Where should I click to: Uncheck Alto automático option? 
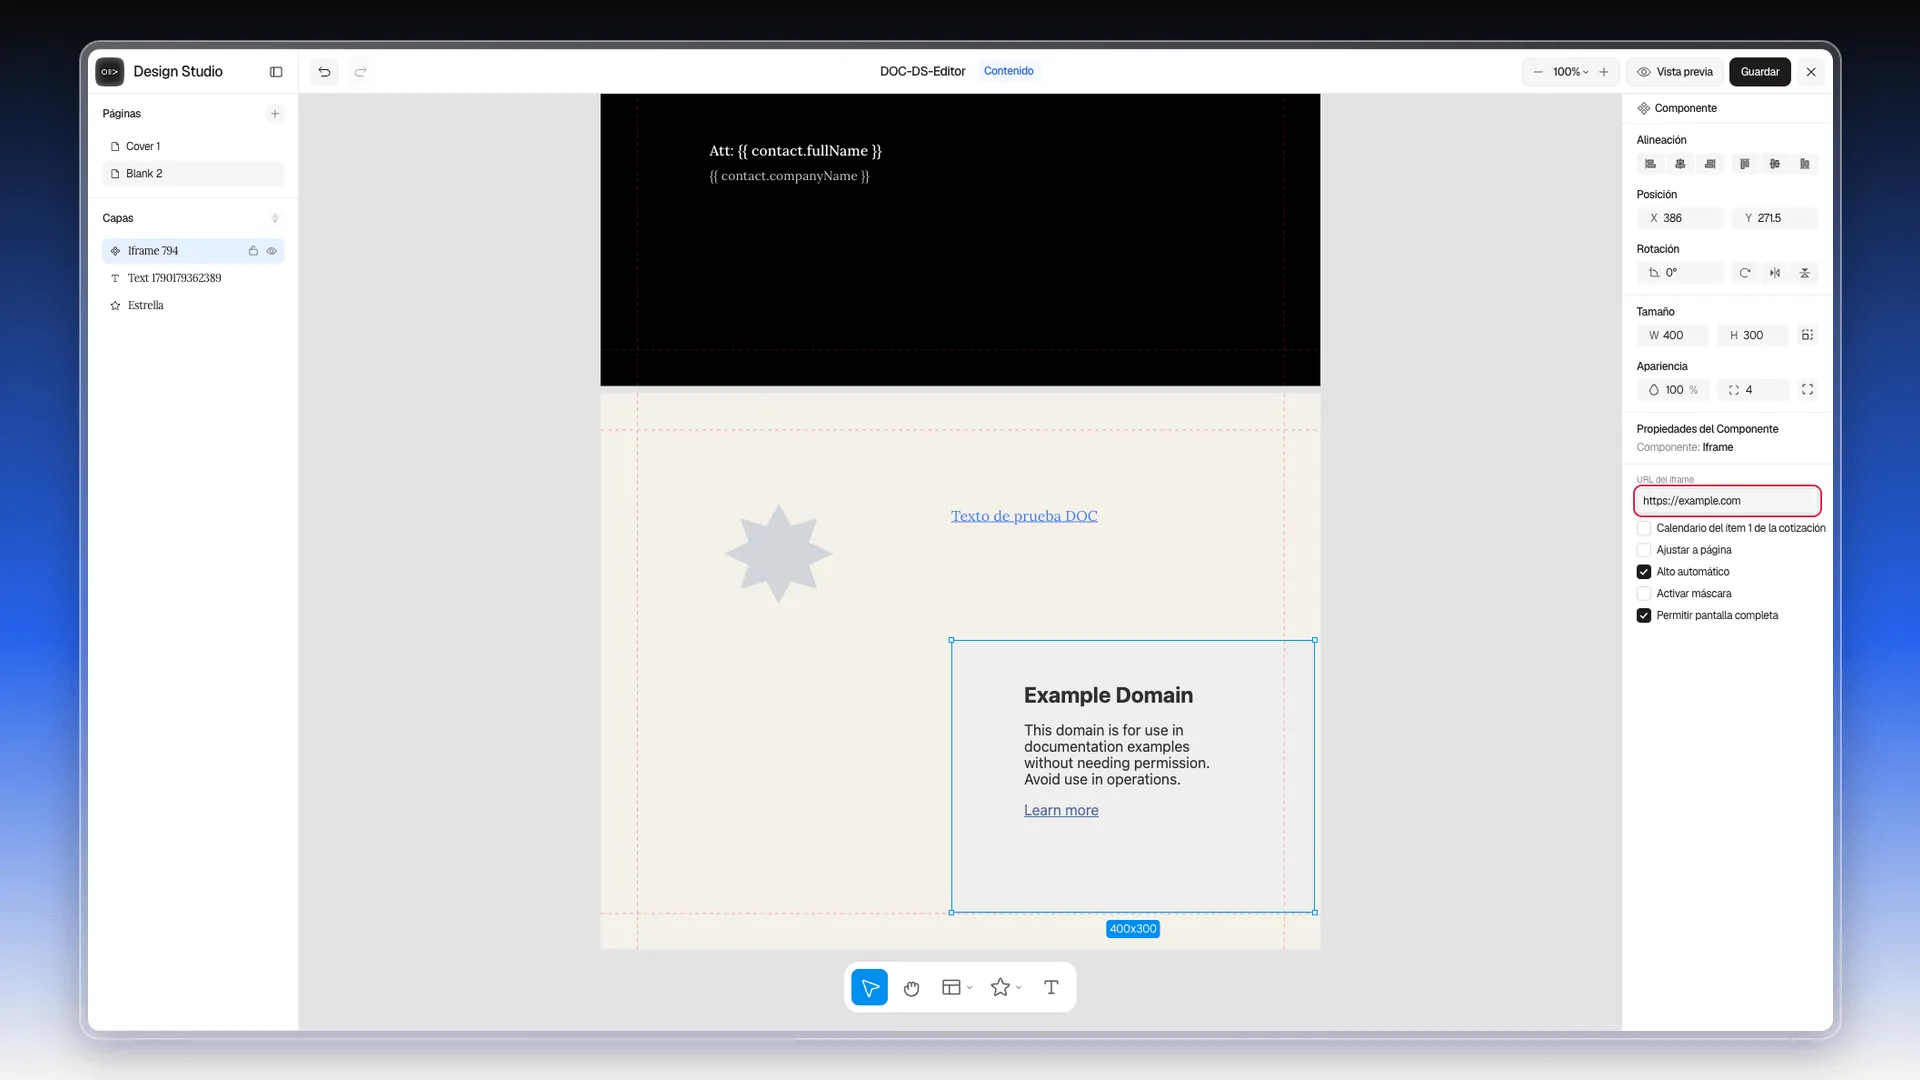pos(1644,572)
